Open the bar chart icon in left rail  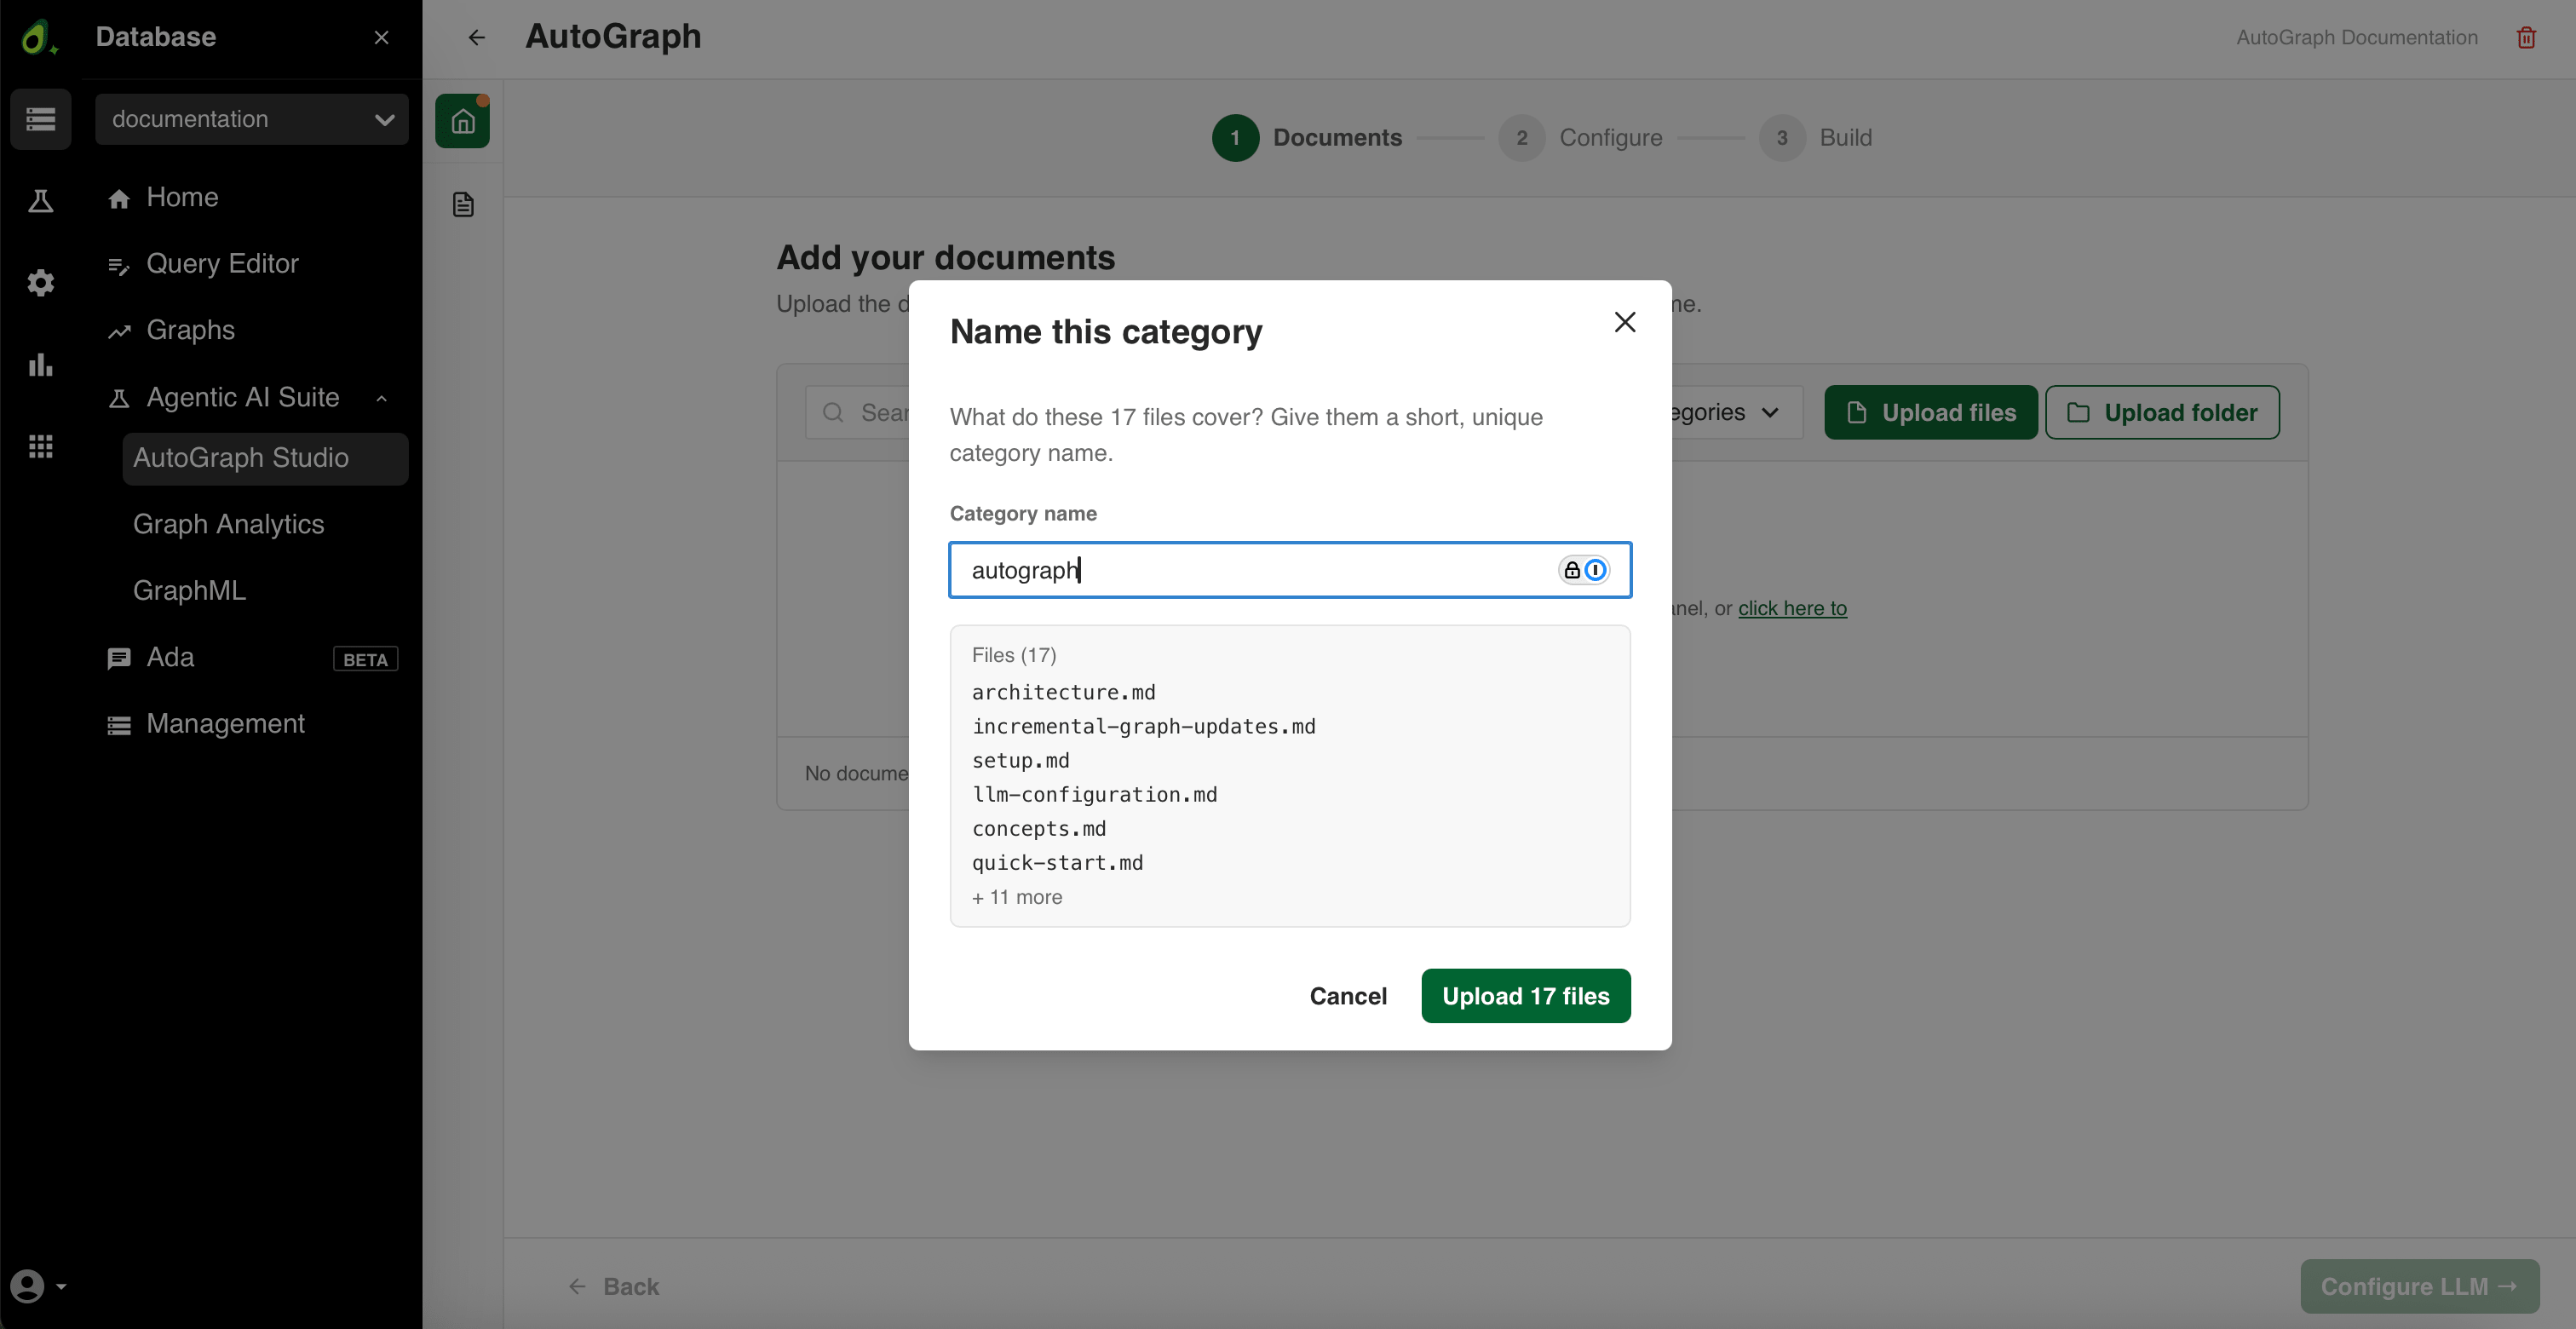41,365
